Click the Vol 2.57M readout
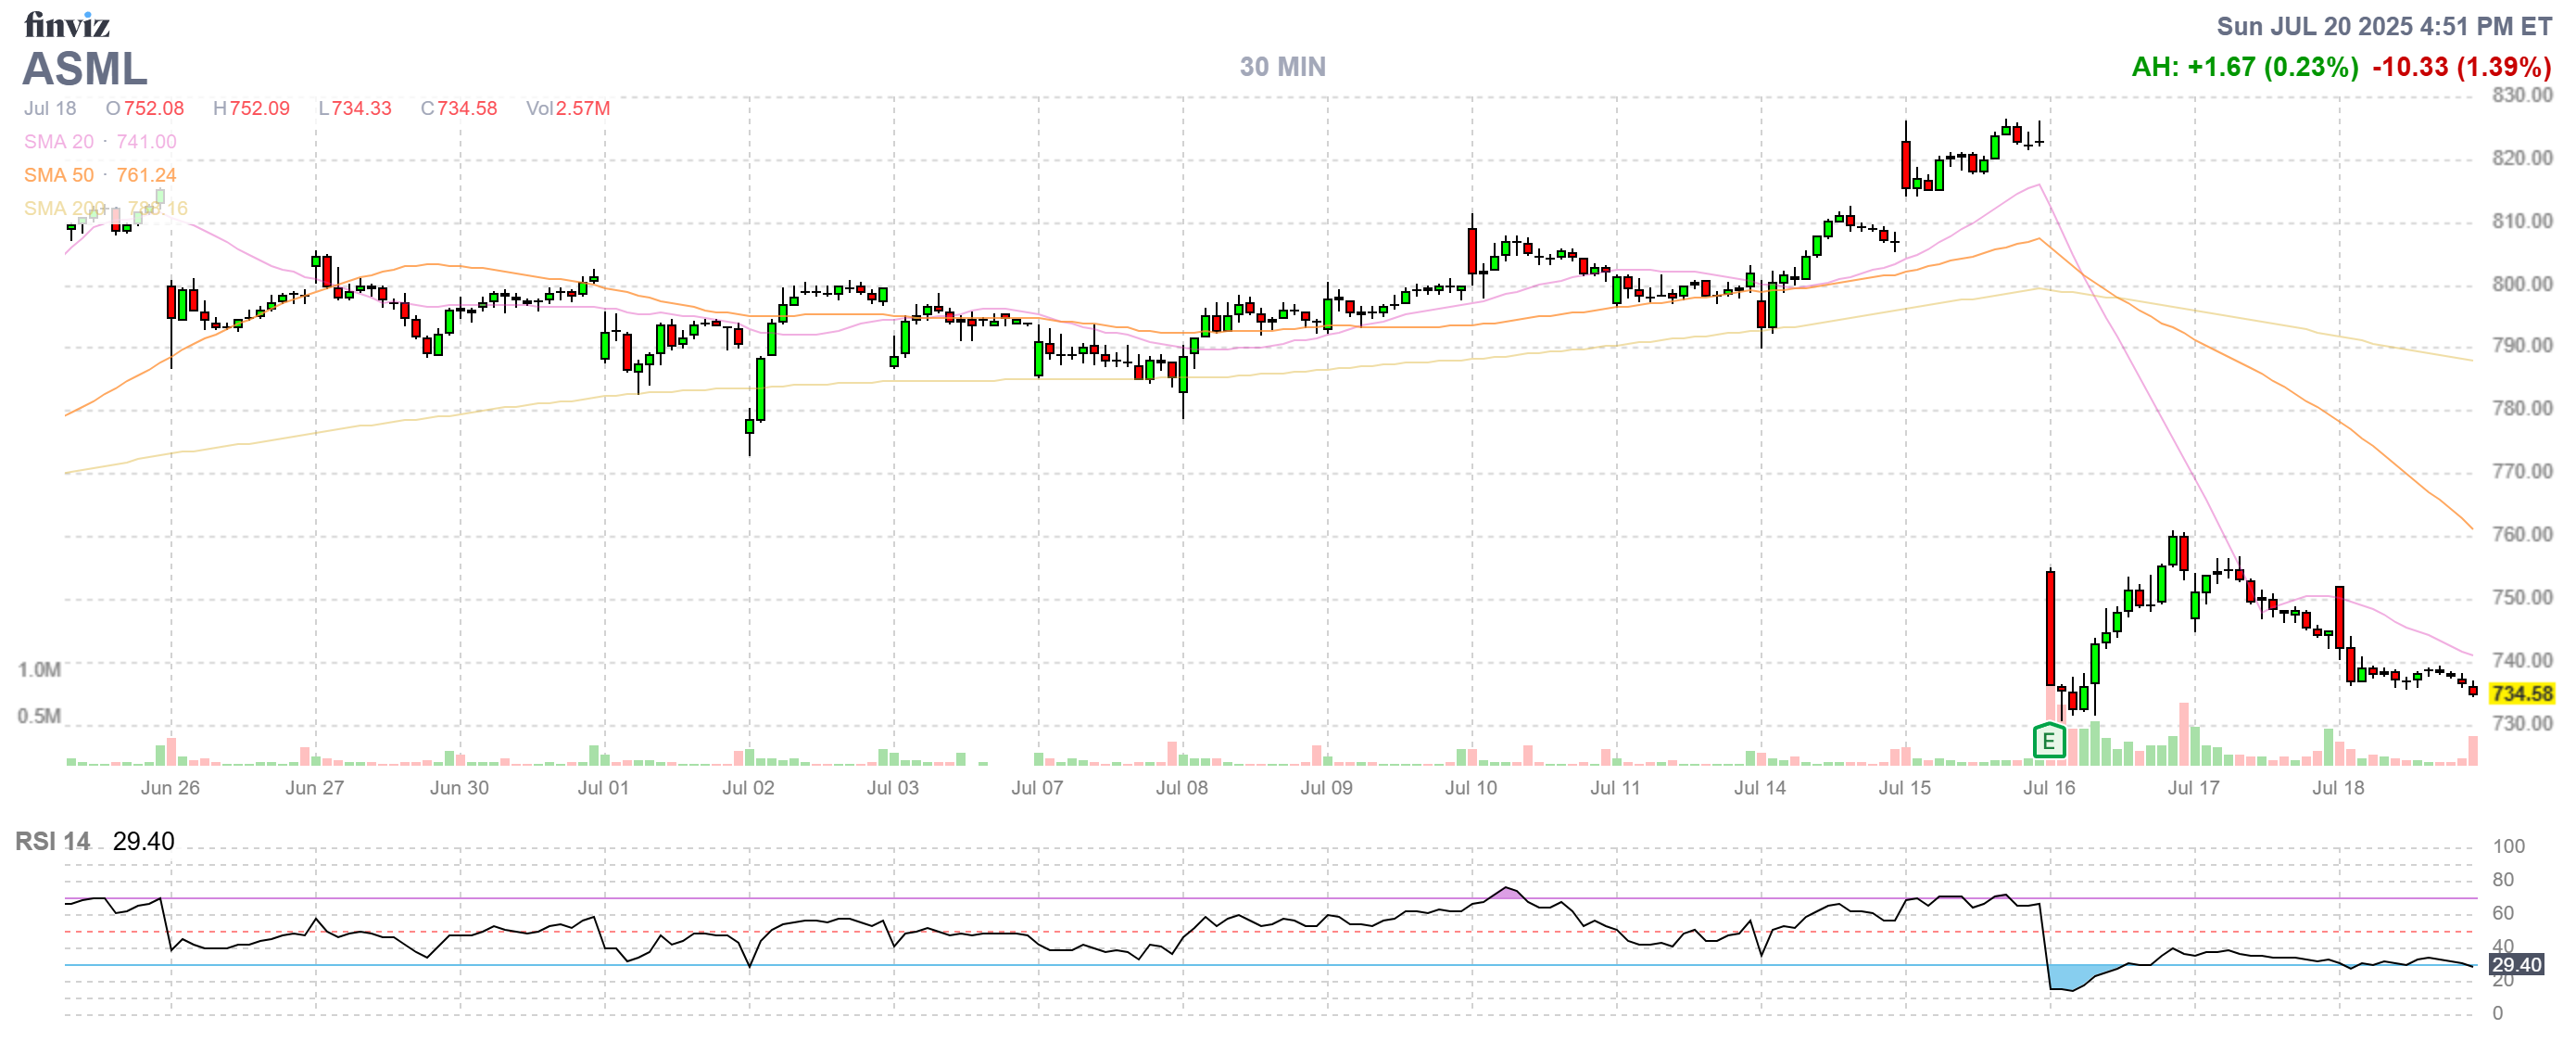Viewport: 2576px width, 1042px height. tap(567, 108)
